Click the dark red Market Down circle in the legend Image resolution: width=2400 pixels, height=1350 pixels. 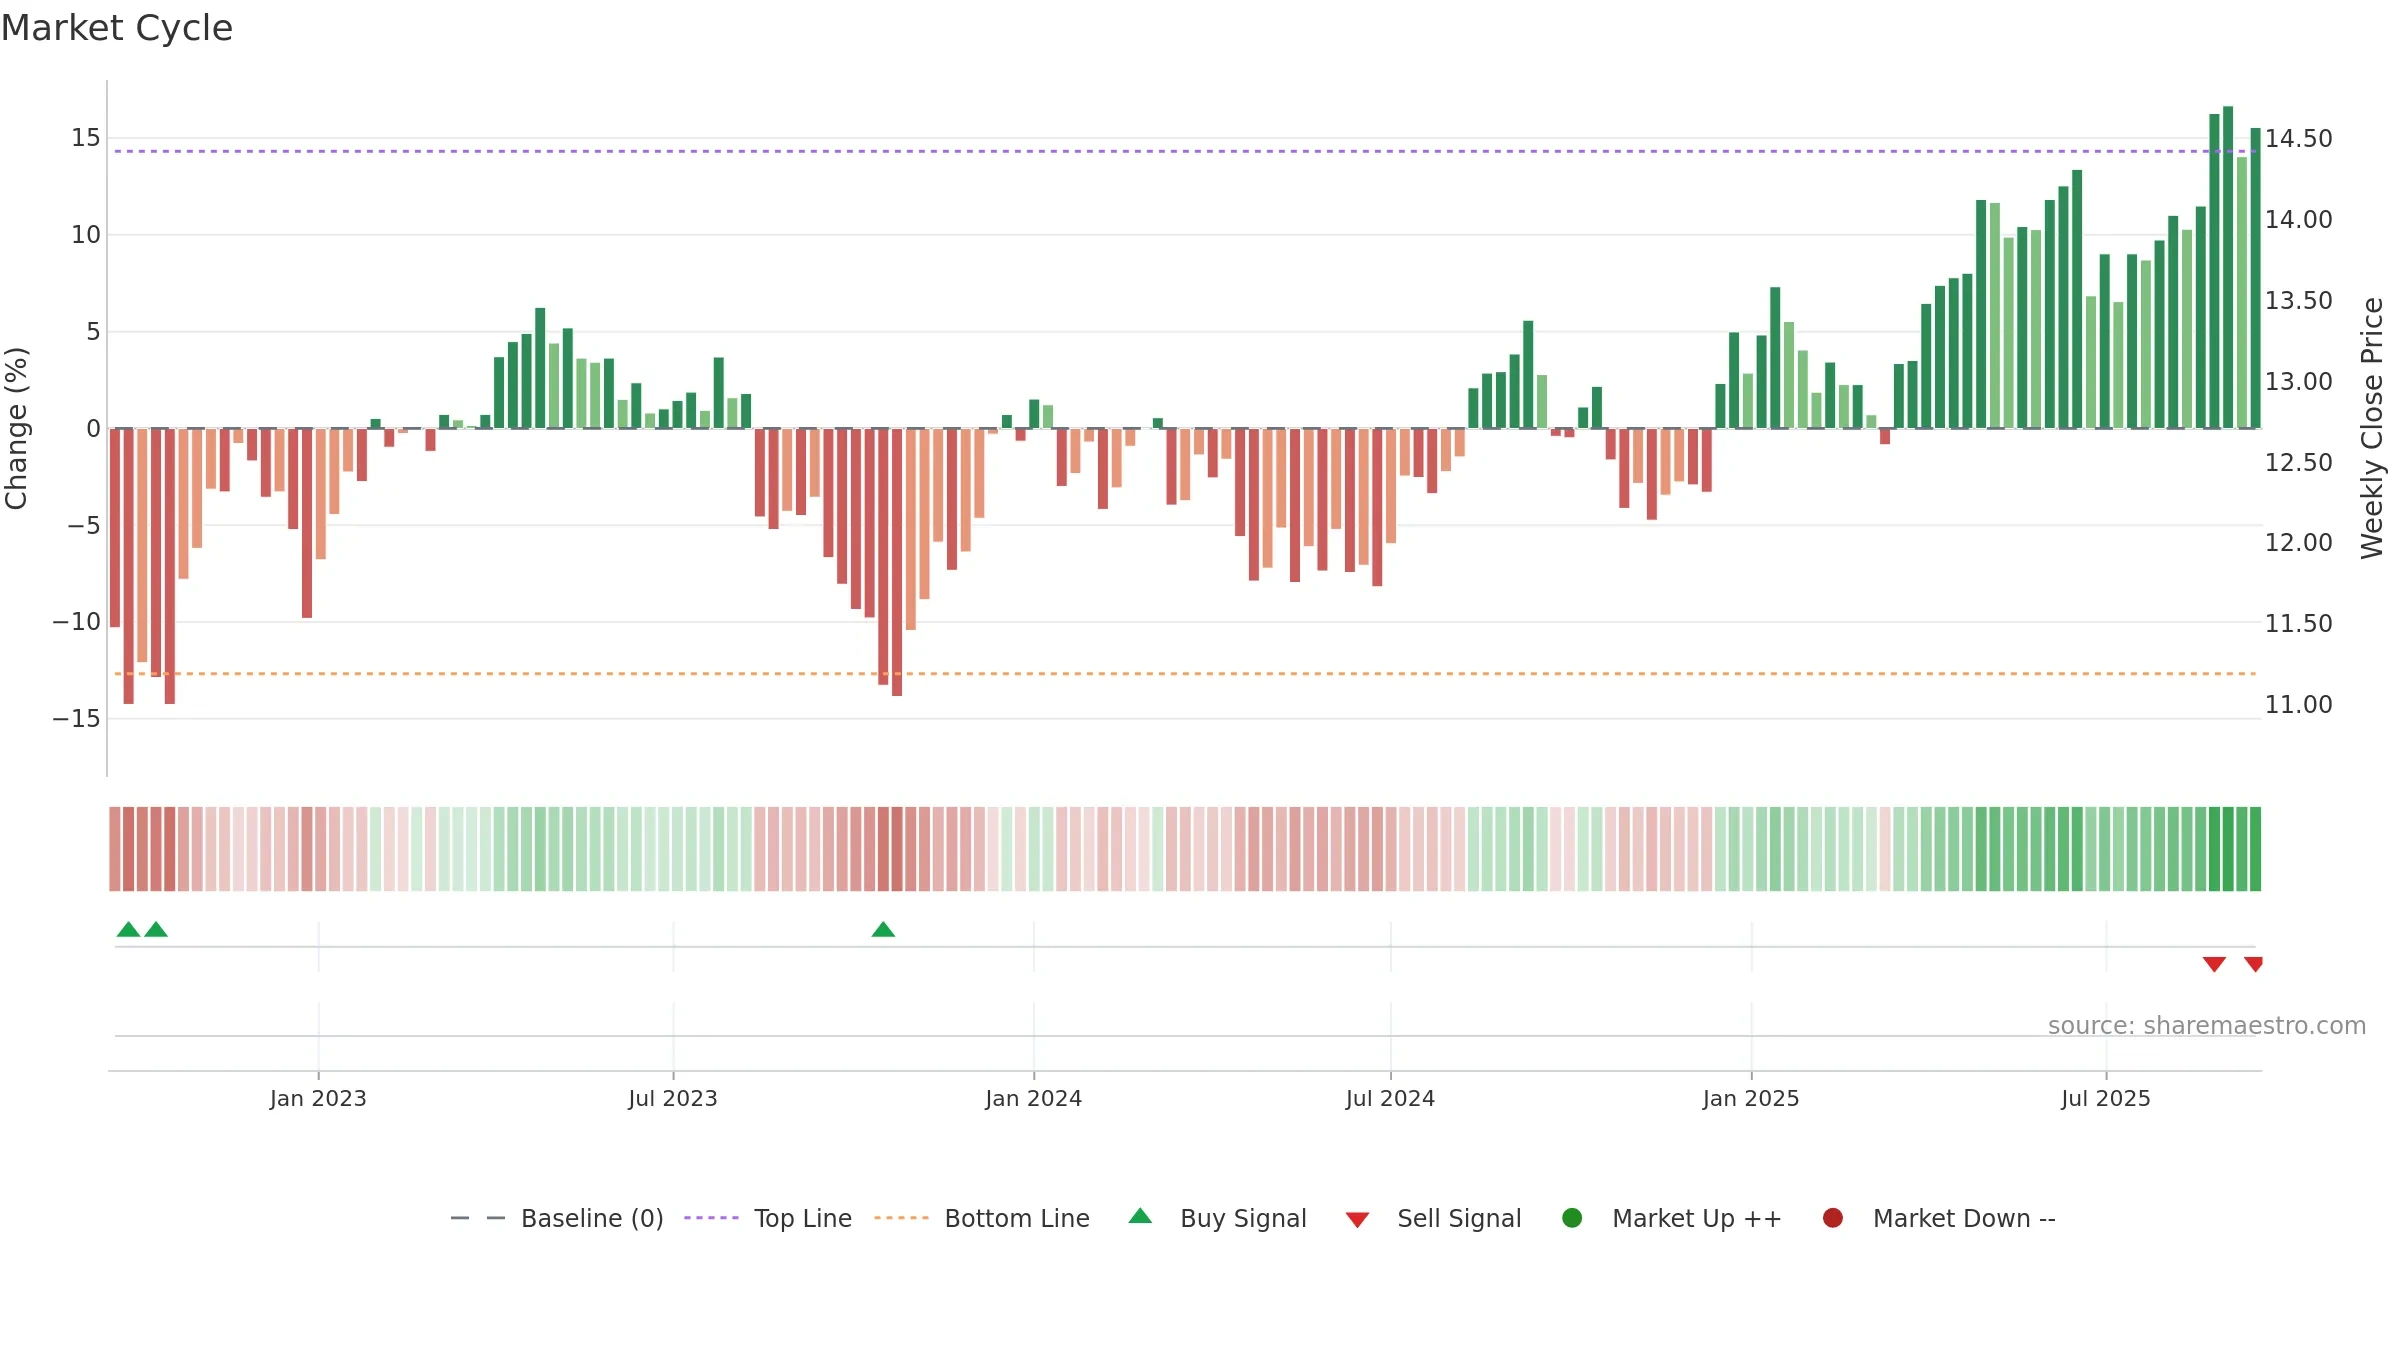1833,1218
